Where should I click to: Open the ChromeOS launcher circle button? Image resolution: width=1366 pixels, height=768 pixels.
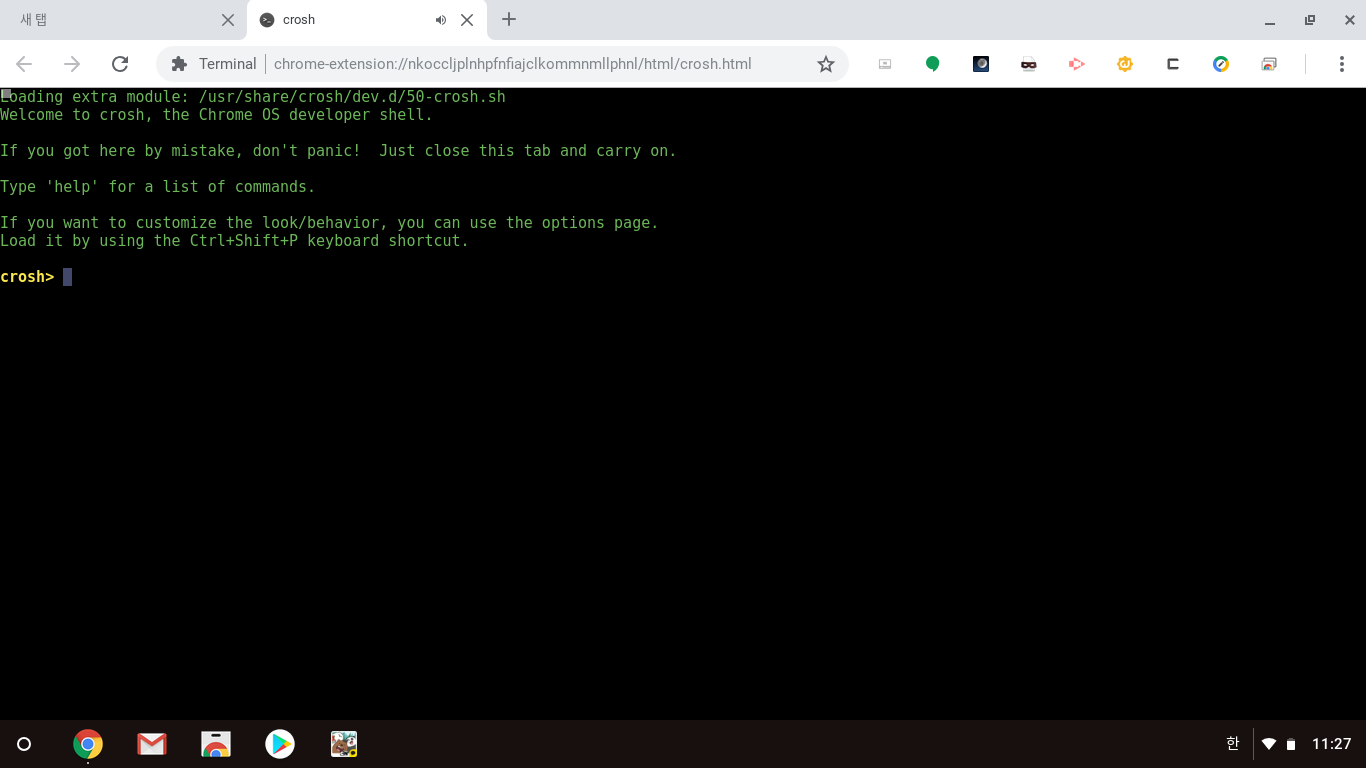coord(24,744)
